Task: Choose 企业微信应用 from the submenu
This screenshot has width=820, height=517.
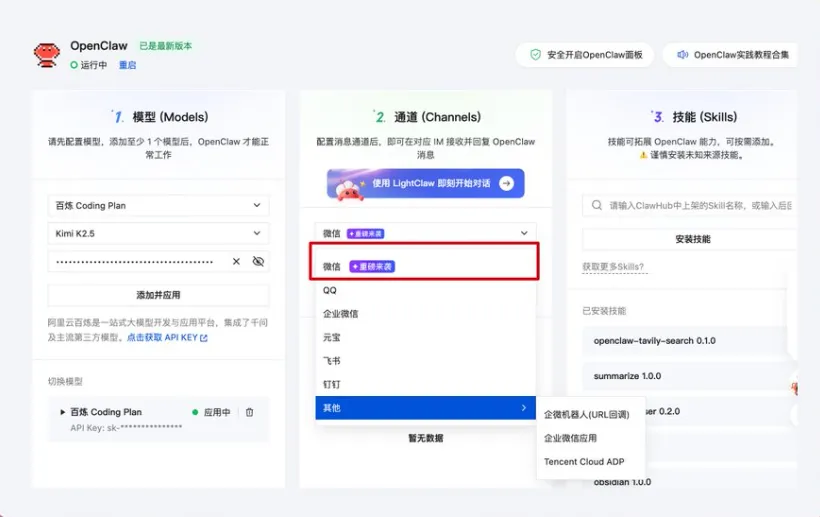Action: (591, 438)
